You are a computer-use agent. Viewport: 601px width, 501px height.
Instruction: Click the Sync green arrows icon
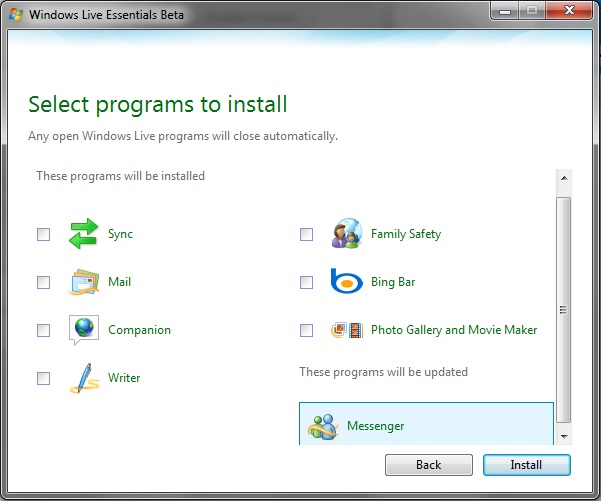(83, 233)
